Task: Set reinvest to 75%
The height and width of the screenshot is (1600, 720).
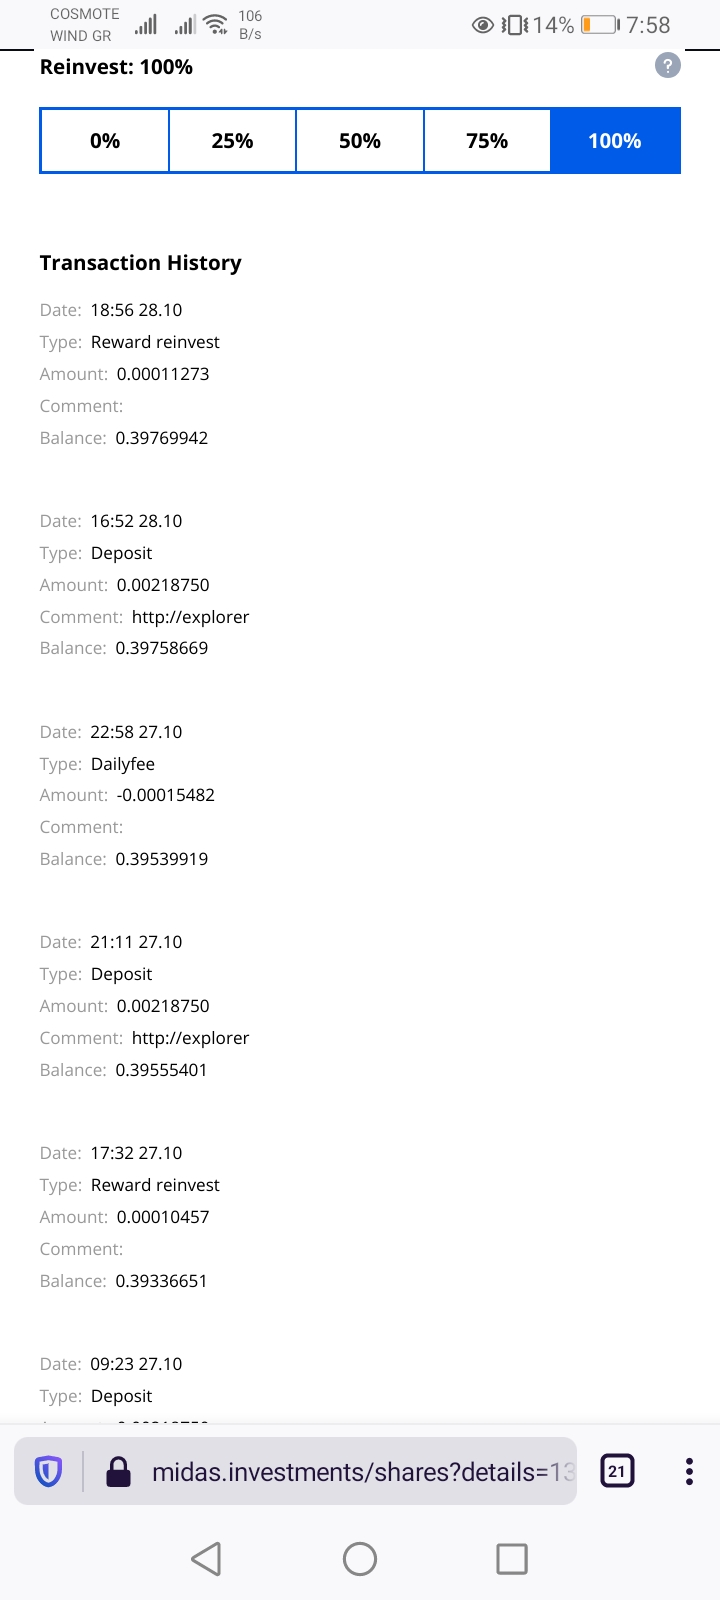Action: pyautogui.click(x=487, y=141)
